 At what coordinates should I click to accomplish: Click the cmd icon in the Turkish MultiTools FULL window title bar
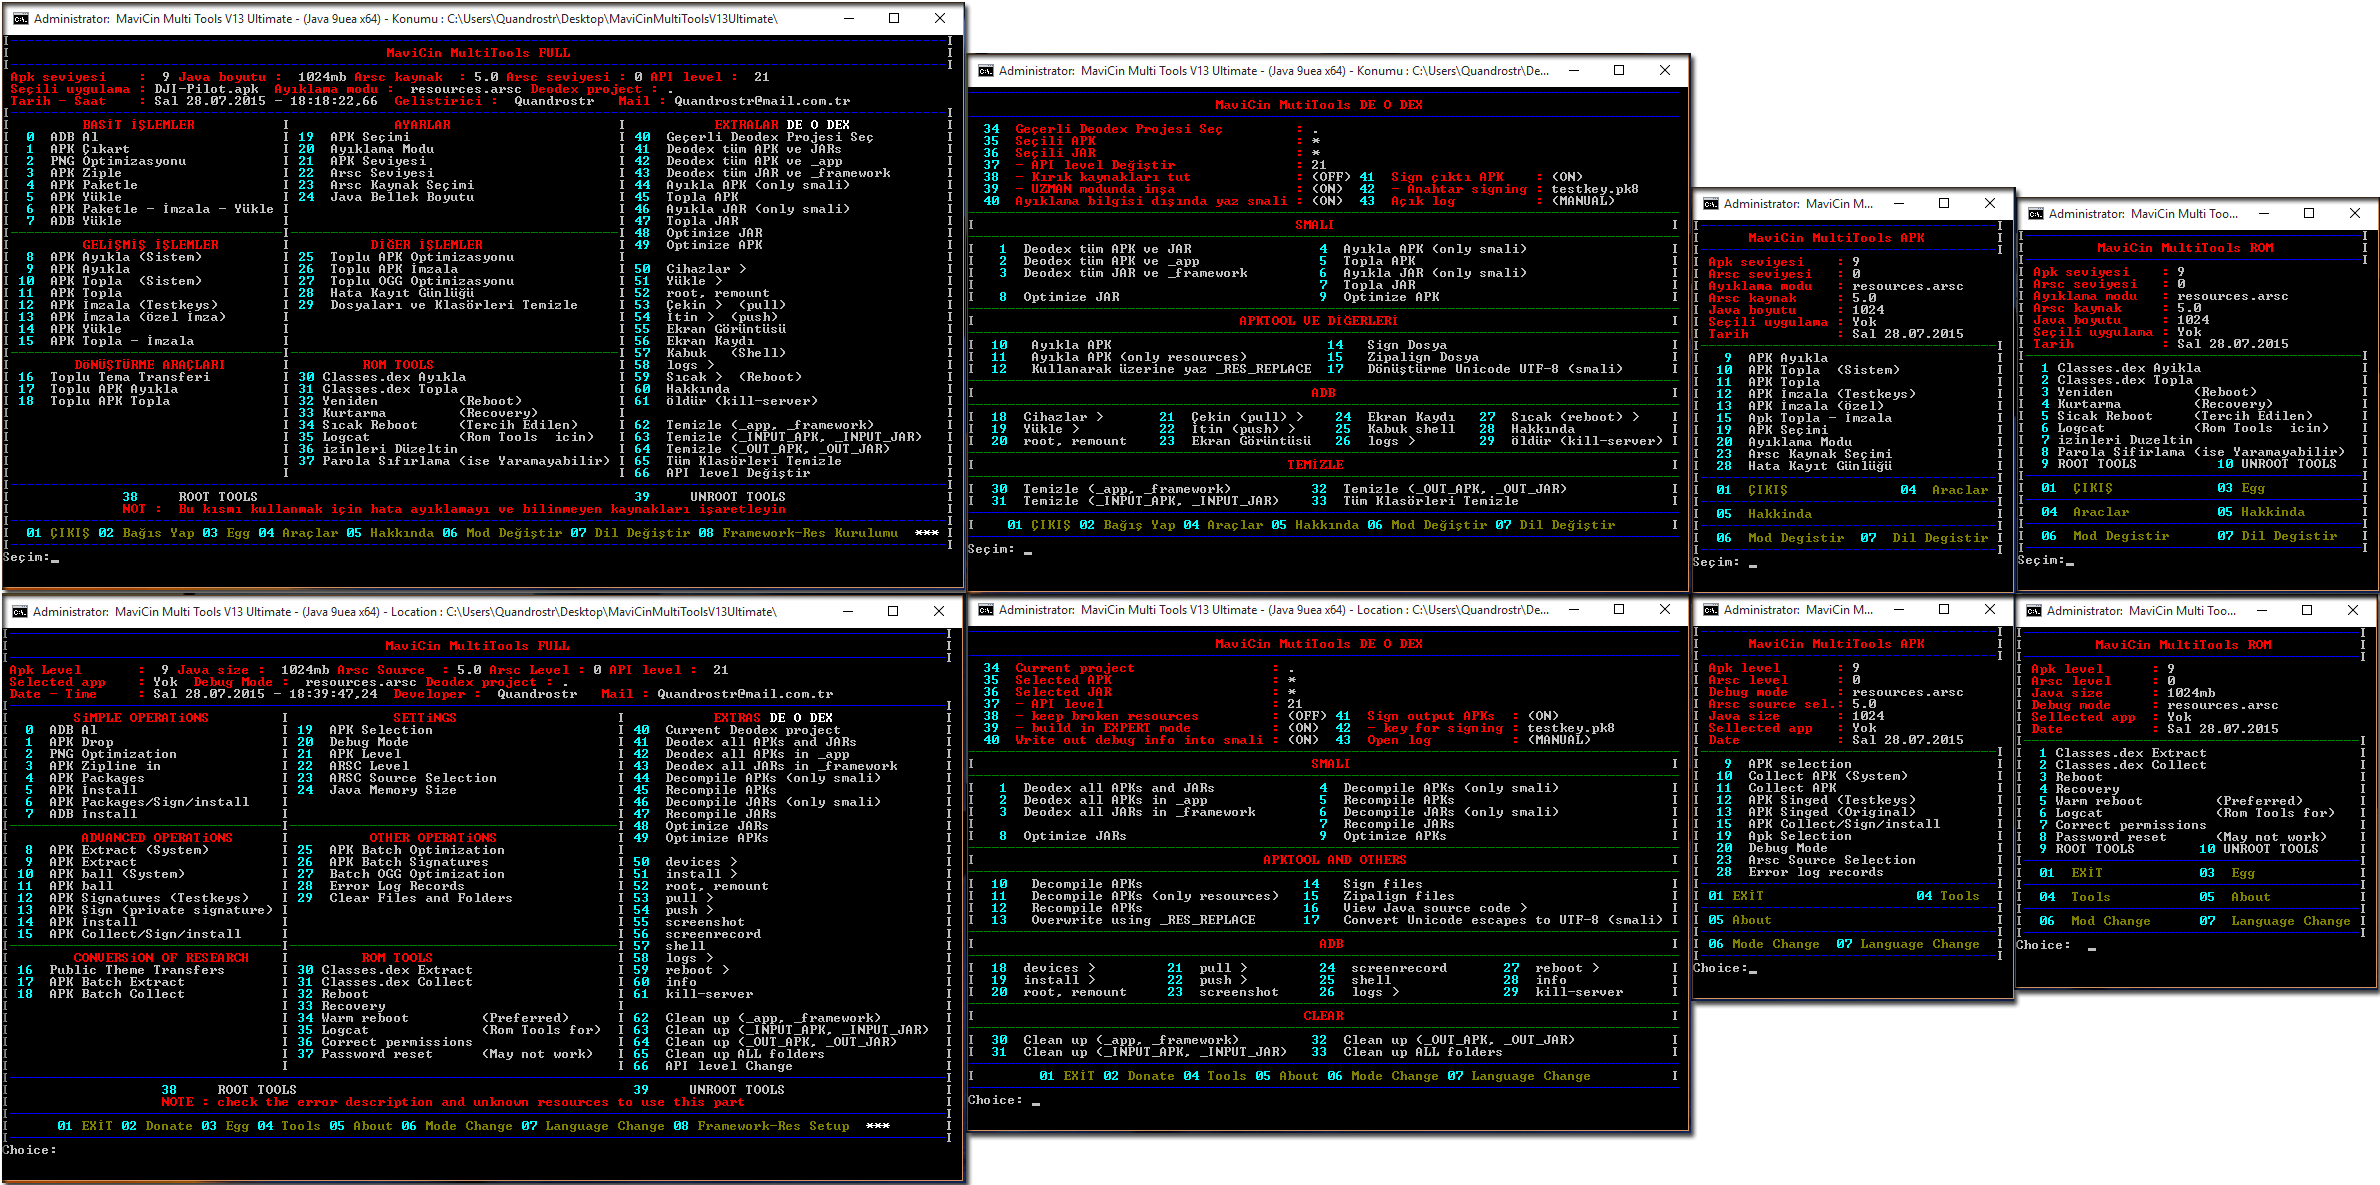click(20, 18)
